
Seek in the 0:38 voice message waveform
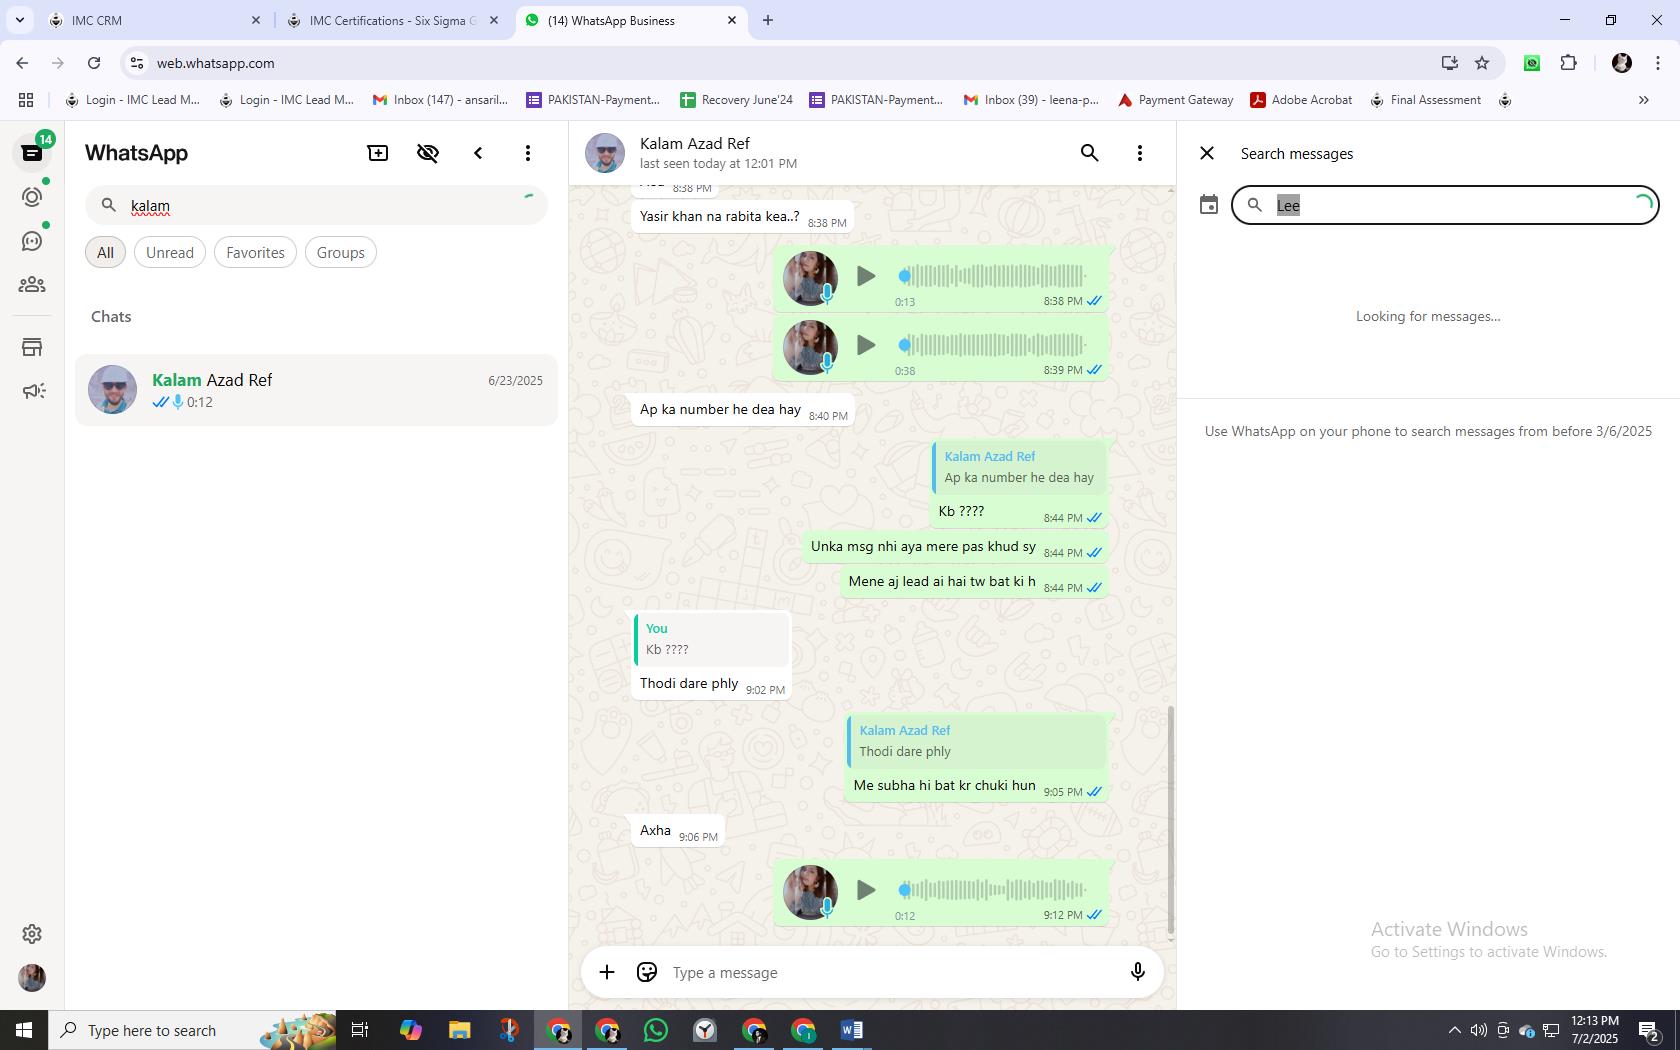(x=992, y=345)
